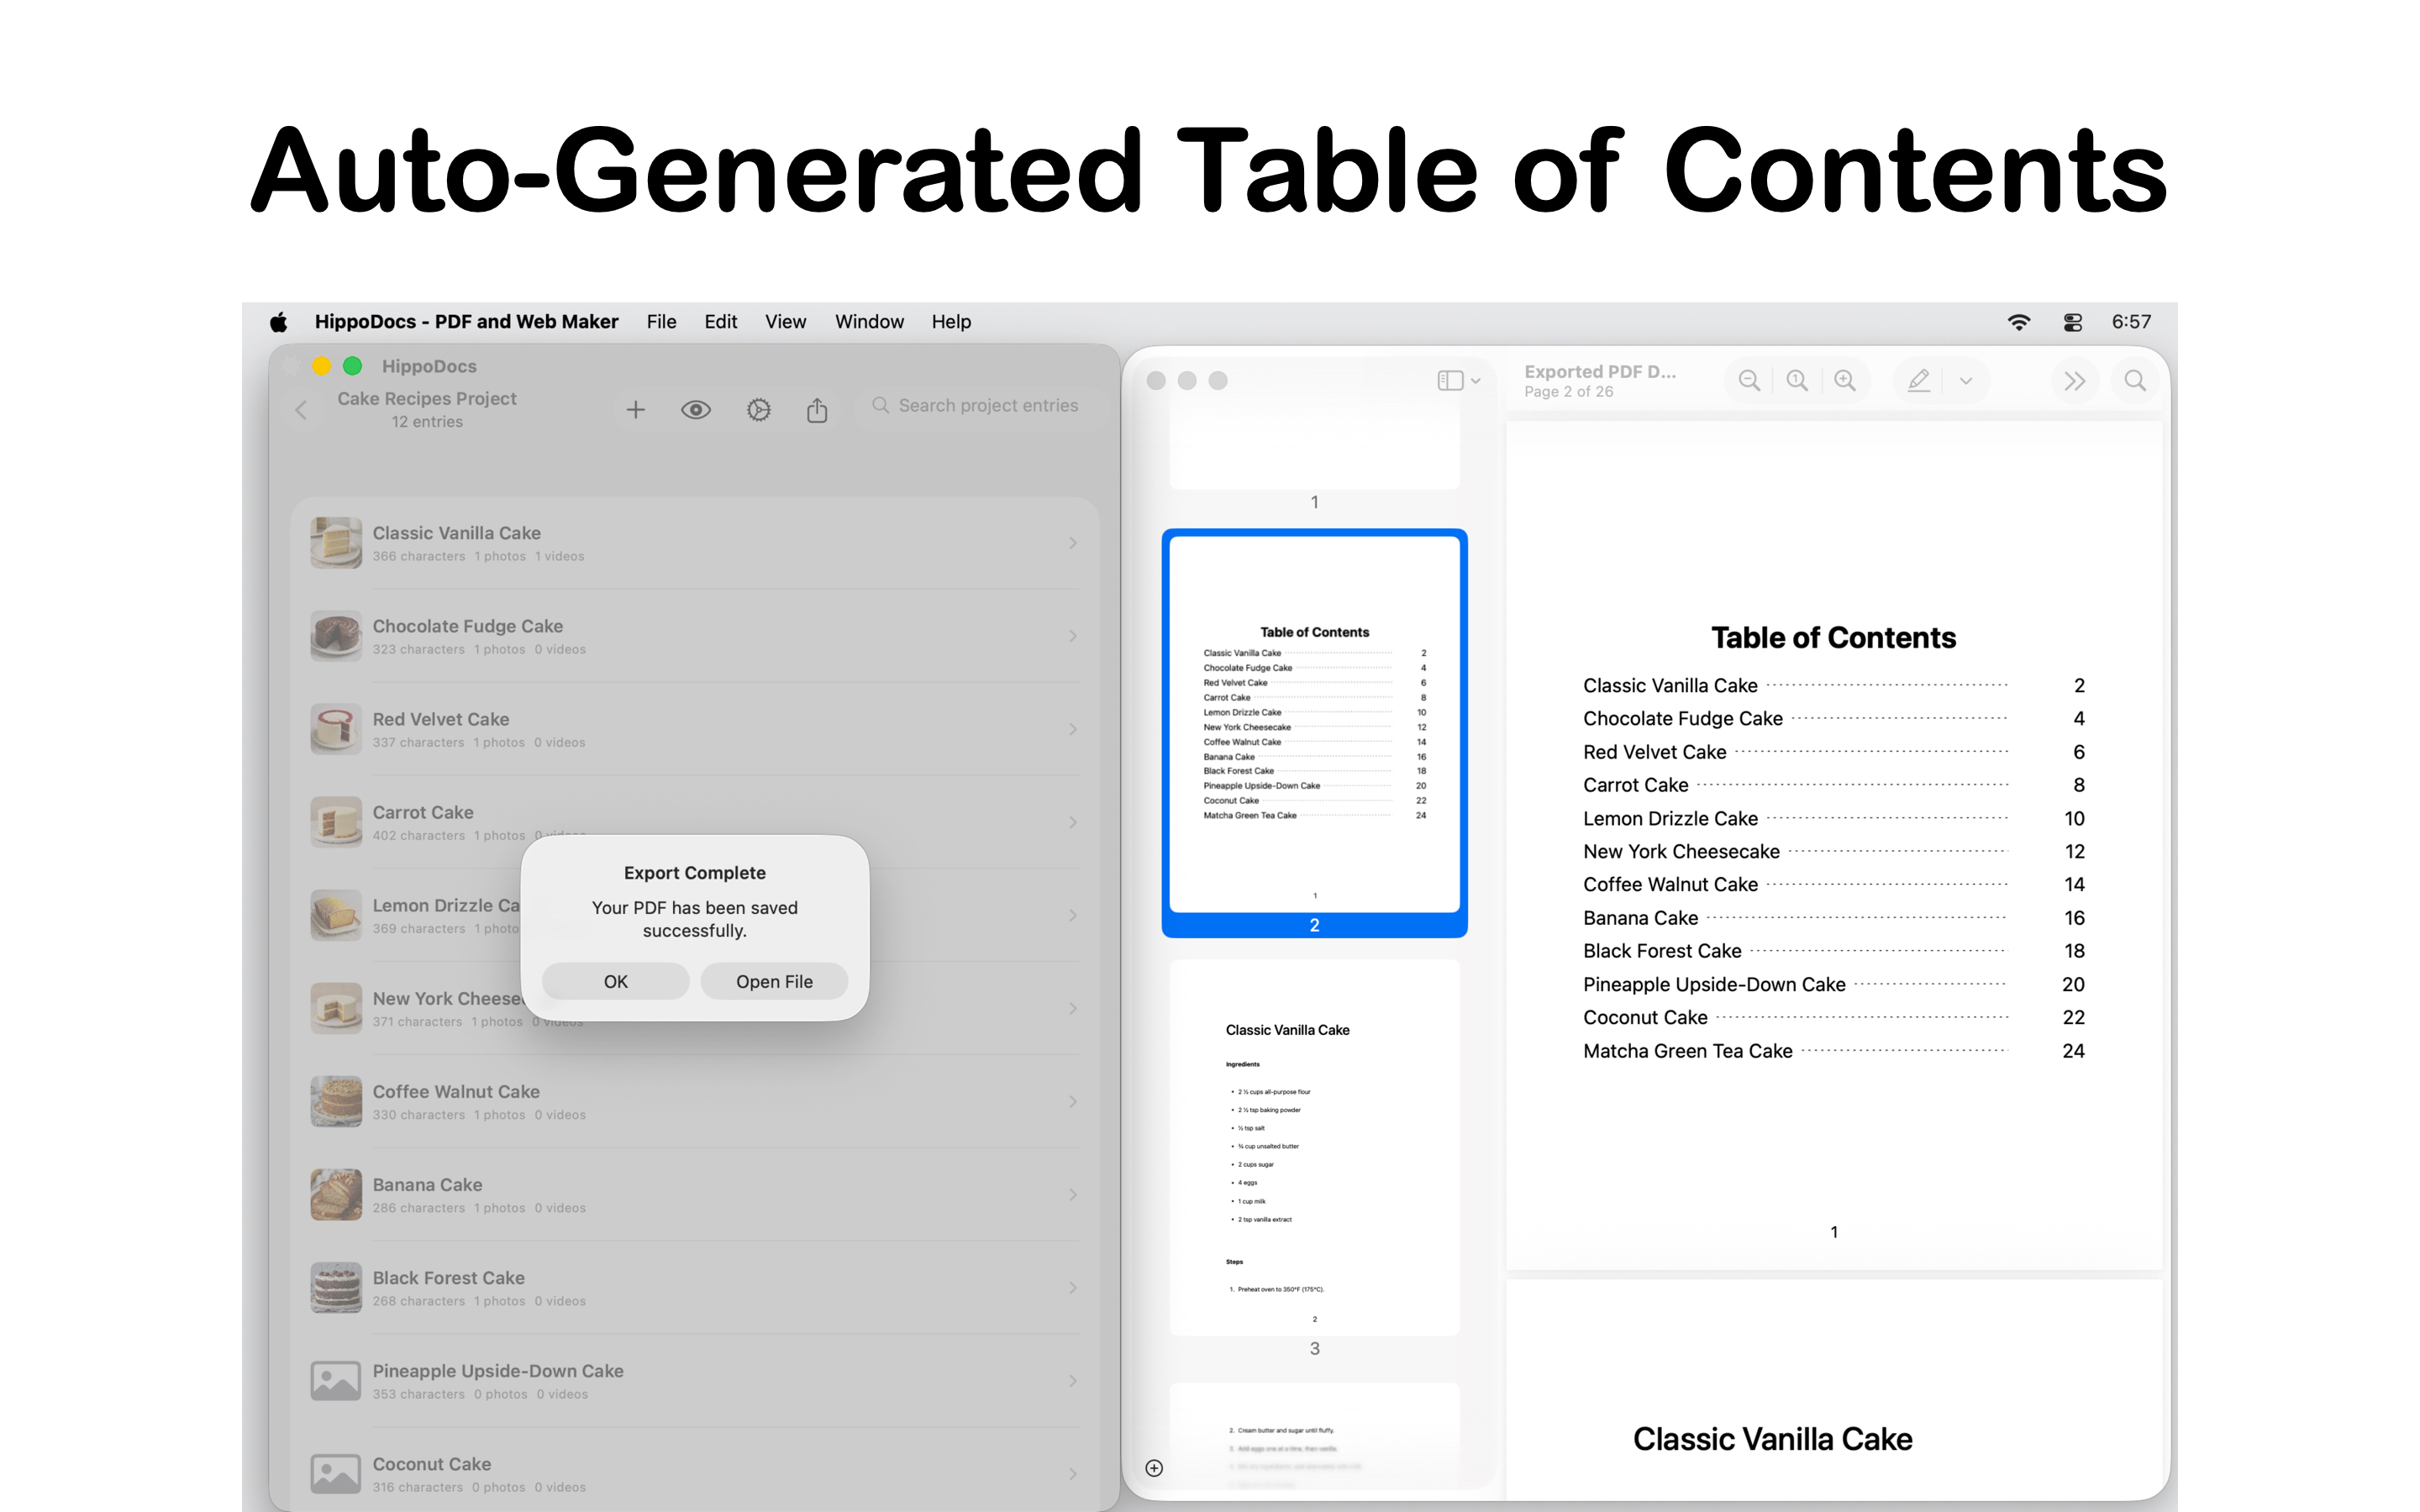Screen dimensions: 2420x1512
Task: Show more toolbar items chevrons
Action: pyautogui.click(x=2075, y=381)
